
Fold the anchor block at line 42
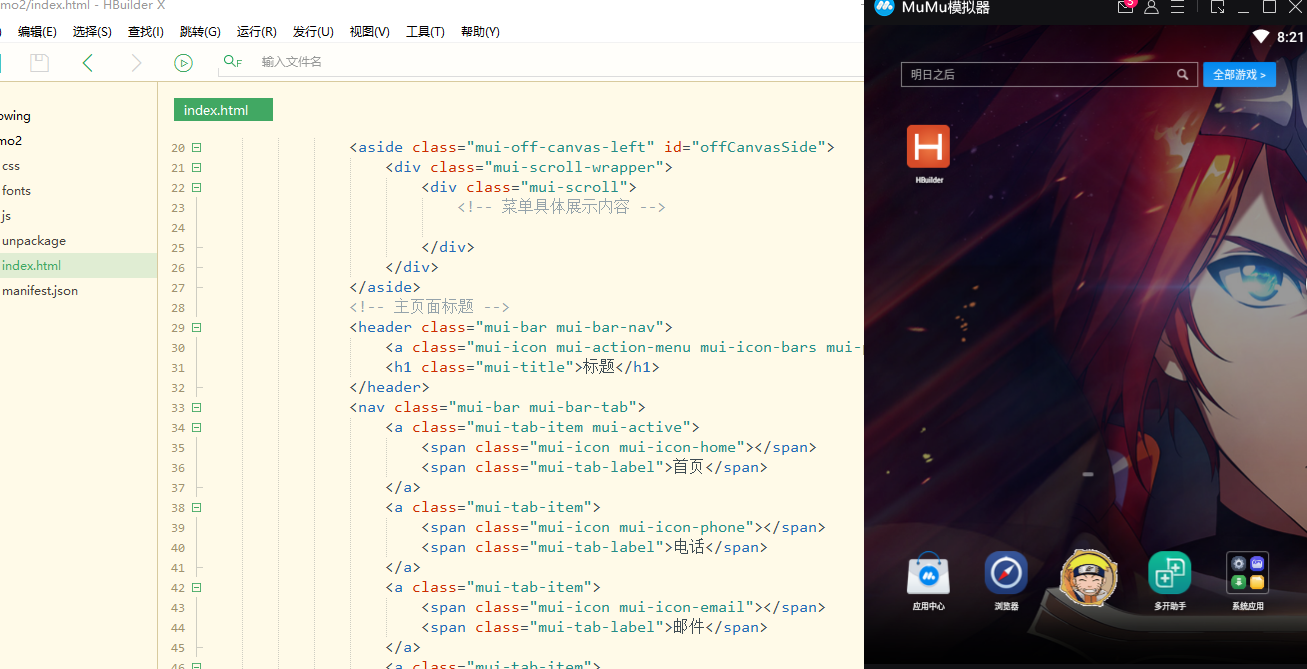click(x=197, y=588)
